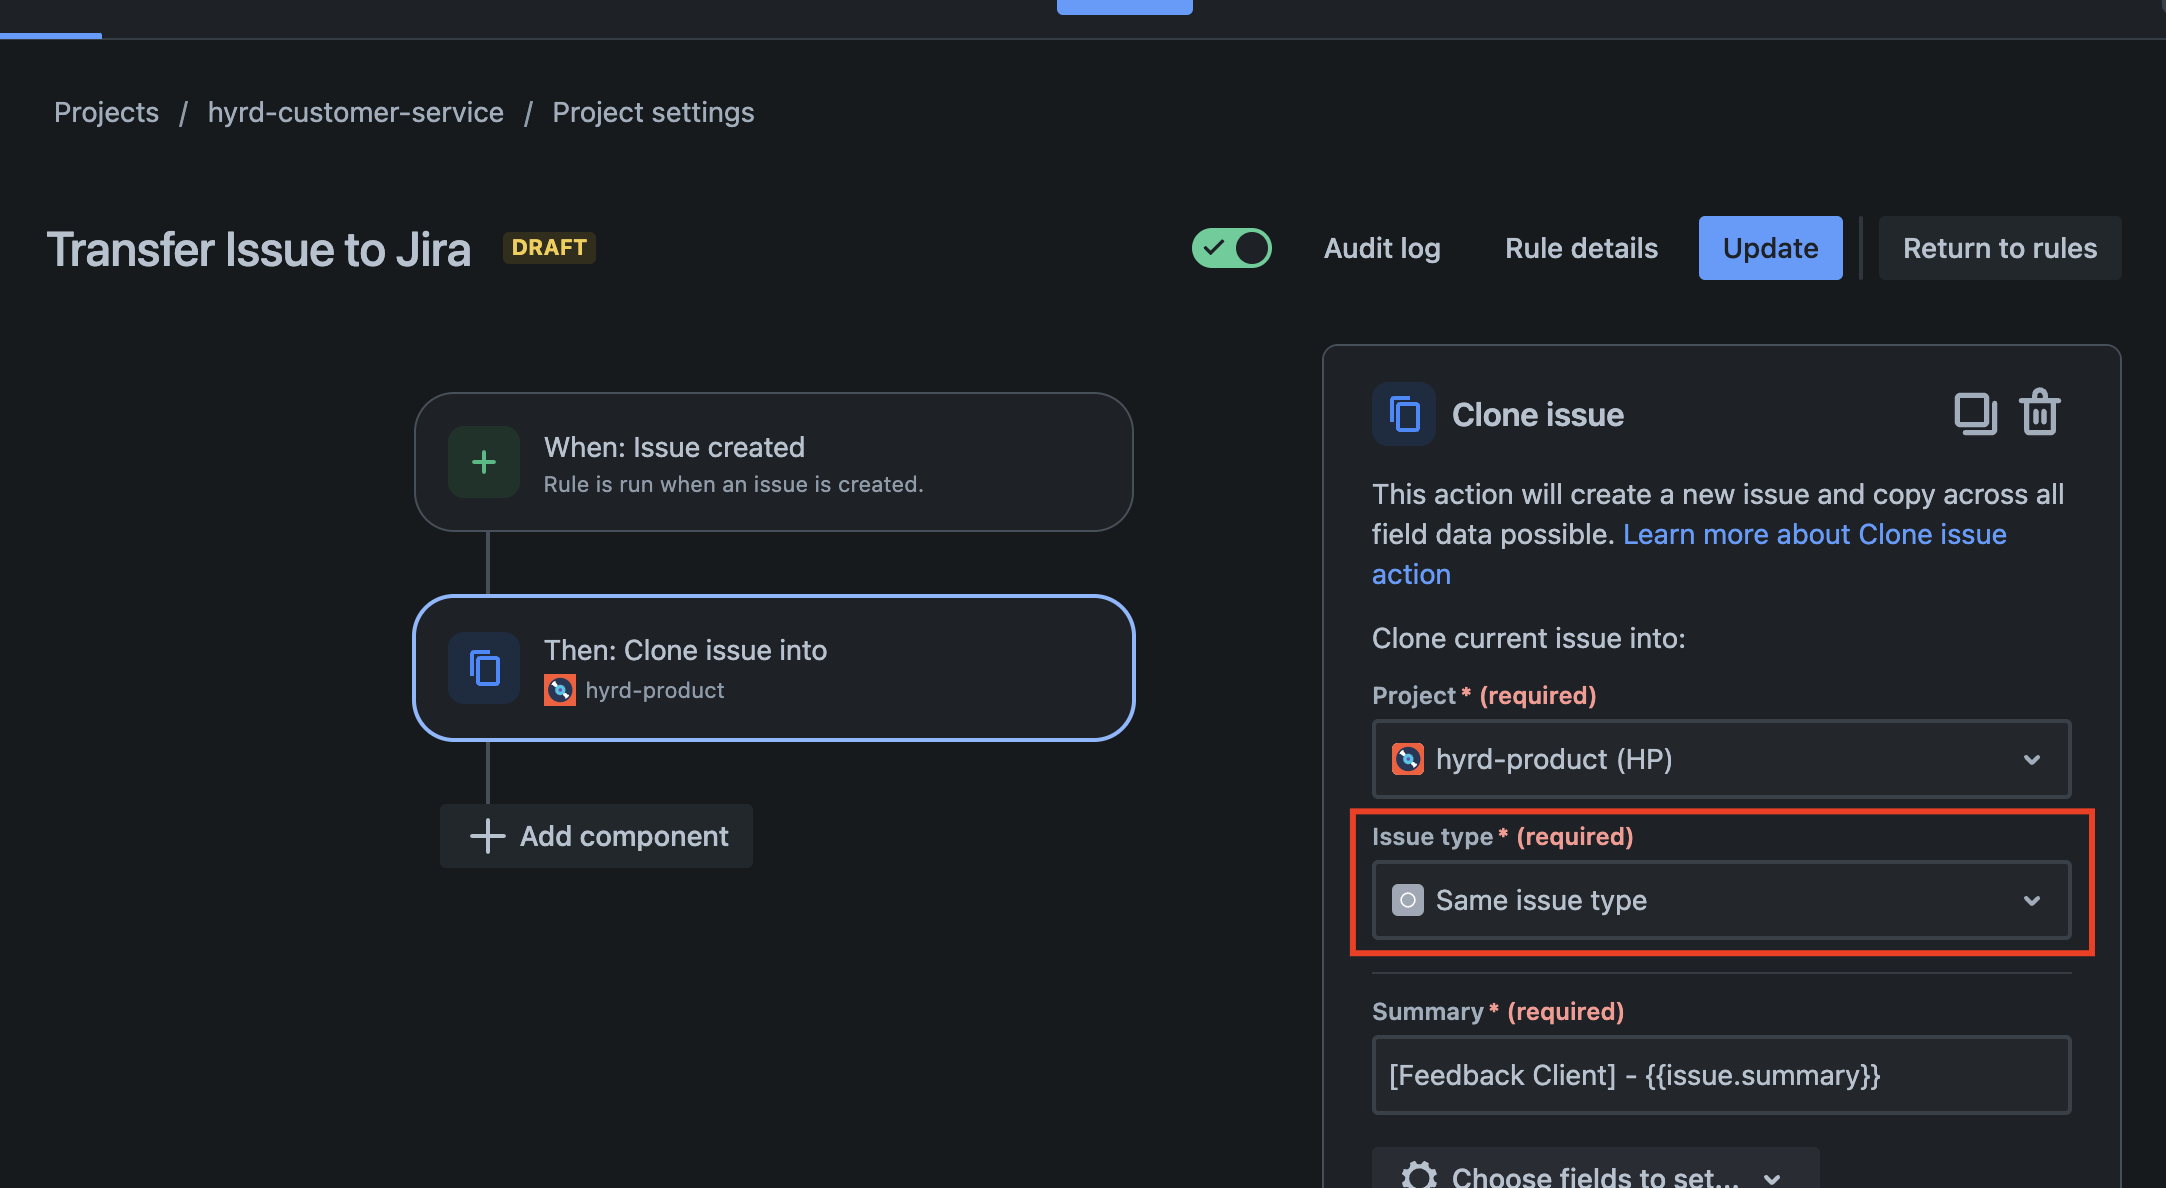Click the clone icon on Then: Clone issue step

tap(484, 668)
